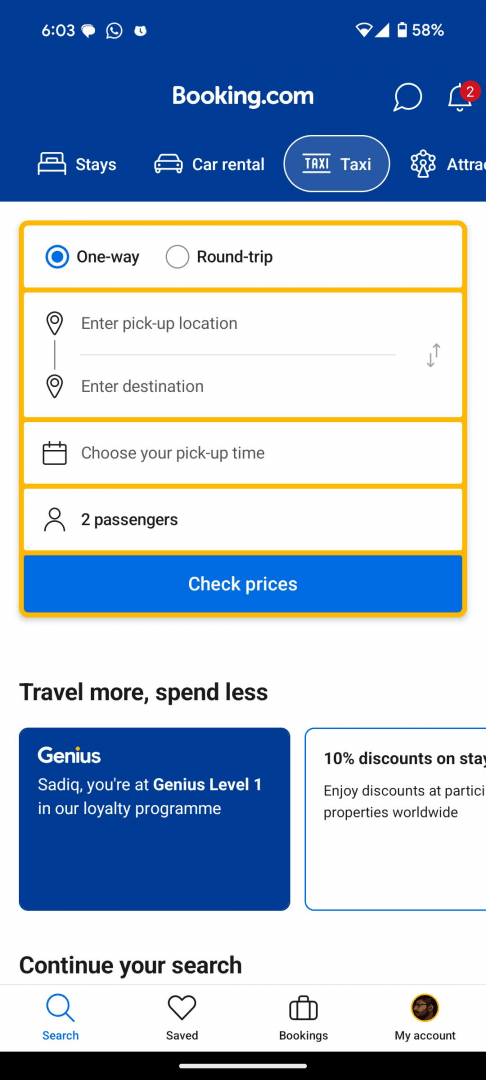Open Choose your pick-up time picker
This screenshot has height=1080, width=486.
[243, 453]
